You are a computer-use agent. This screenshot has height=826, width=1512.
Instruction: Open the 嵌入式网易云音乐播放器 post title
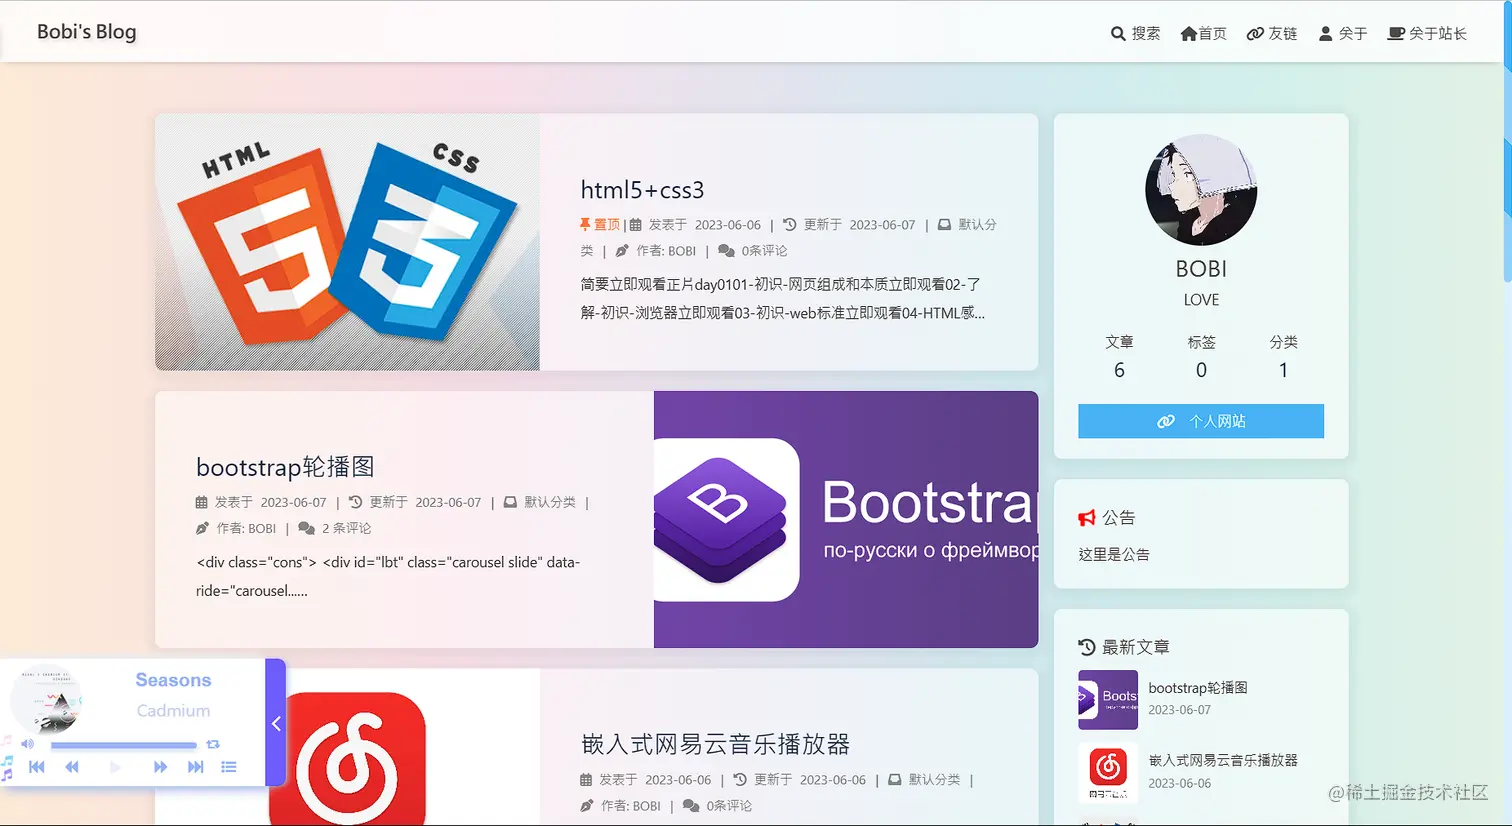(x=715, y=744)
